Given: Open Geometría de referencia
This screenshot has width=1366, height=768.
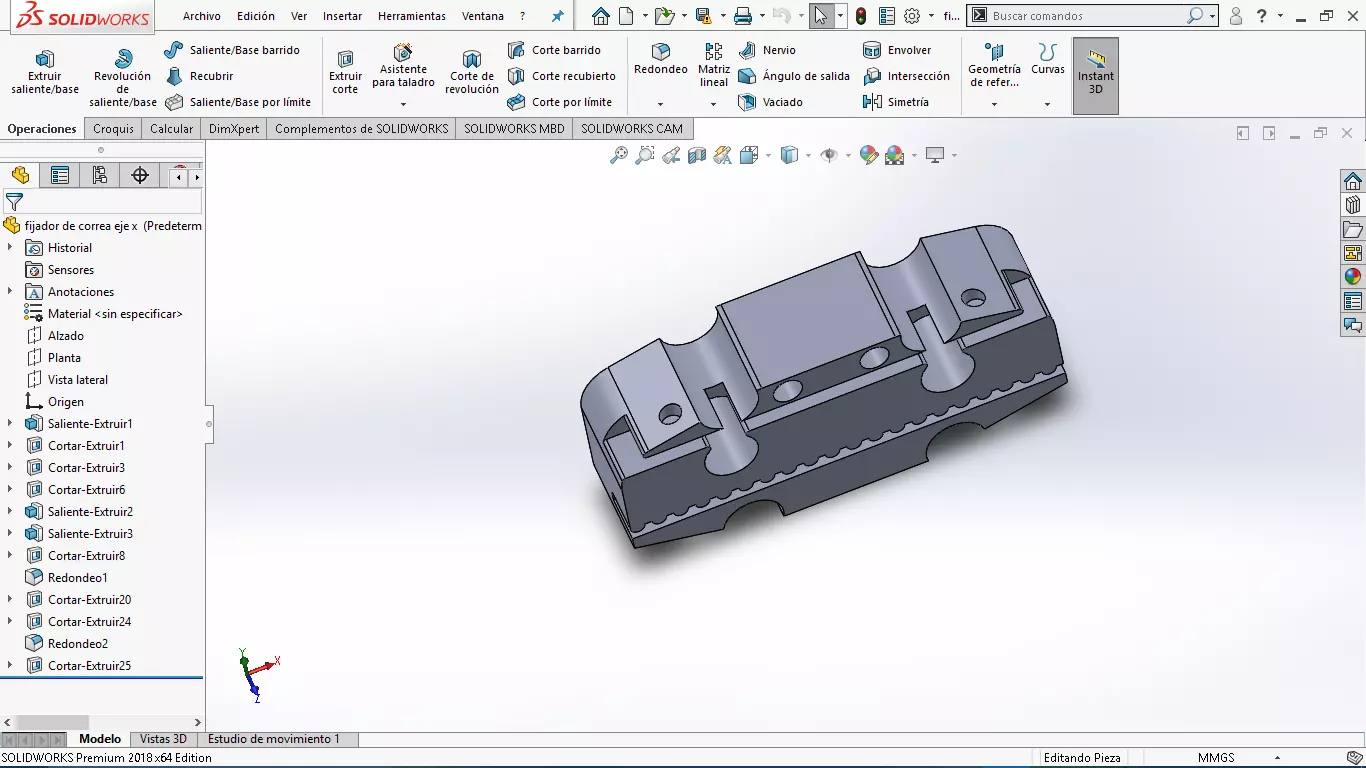Looking at the screenshot, I should (994, 66).
